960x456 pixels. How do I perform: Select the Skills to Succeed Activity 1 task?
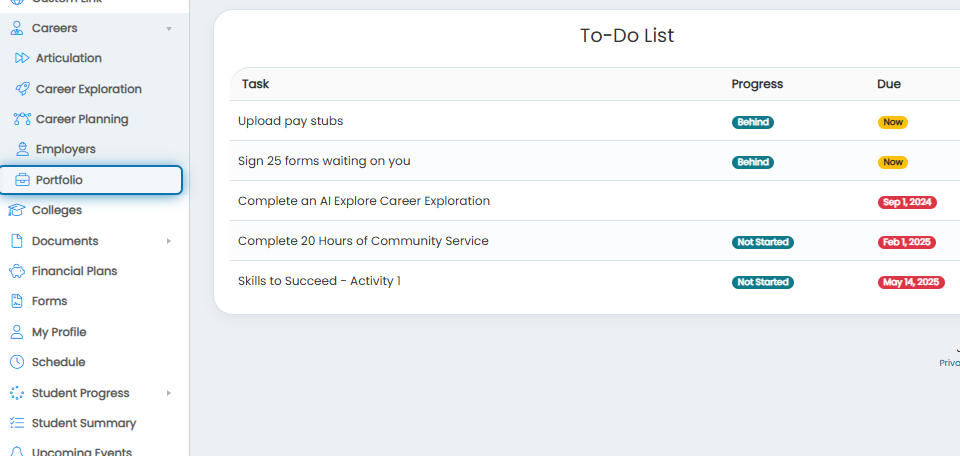coord(319,281)
